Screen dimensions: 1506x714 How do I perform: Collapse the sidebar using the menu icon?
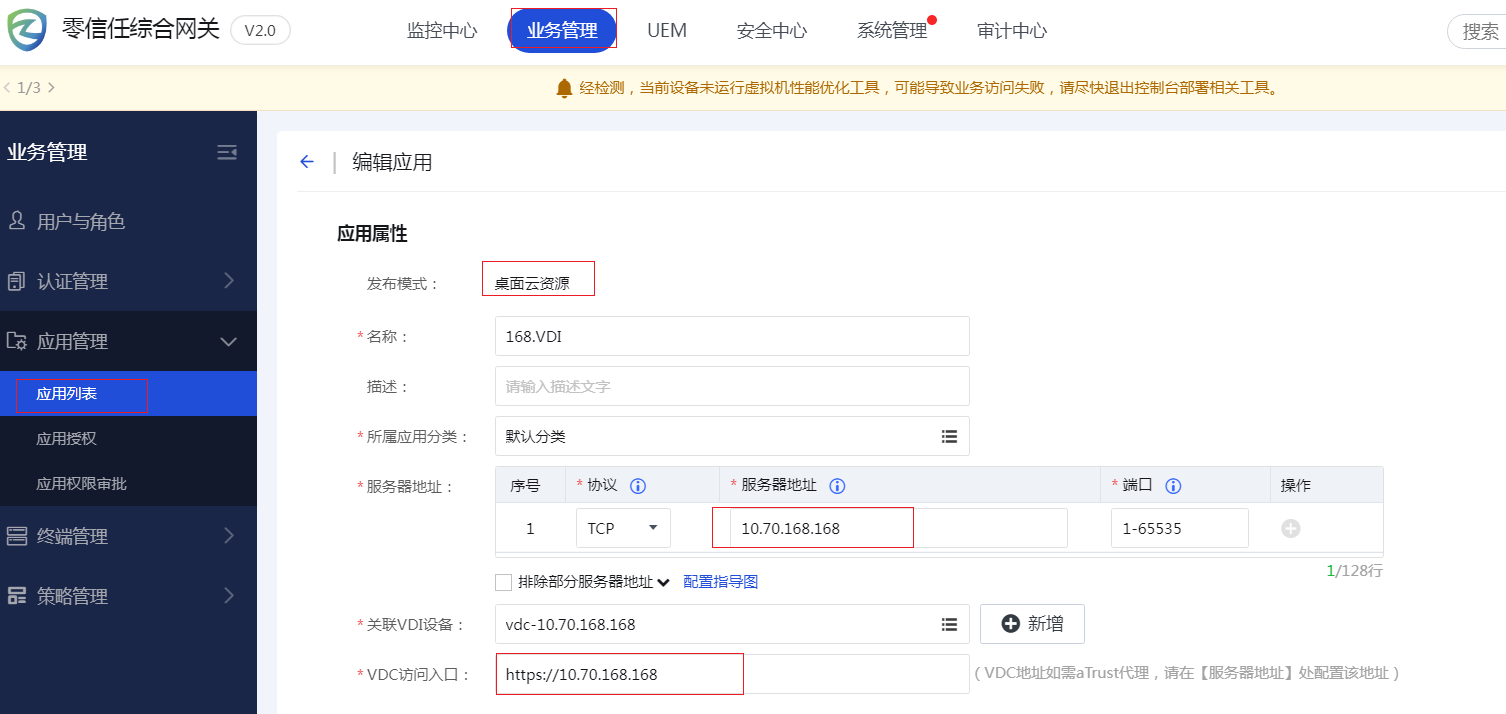227,152
